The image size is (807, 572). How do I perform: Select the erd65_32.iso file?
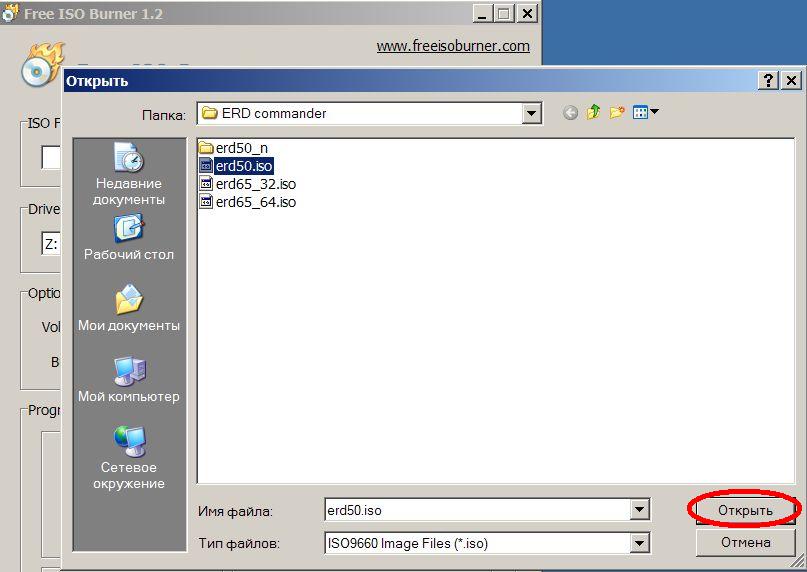(x=255, y=184)
